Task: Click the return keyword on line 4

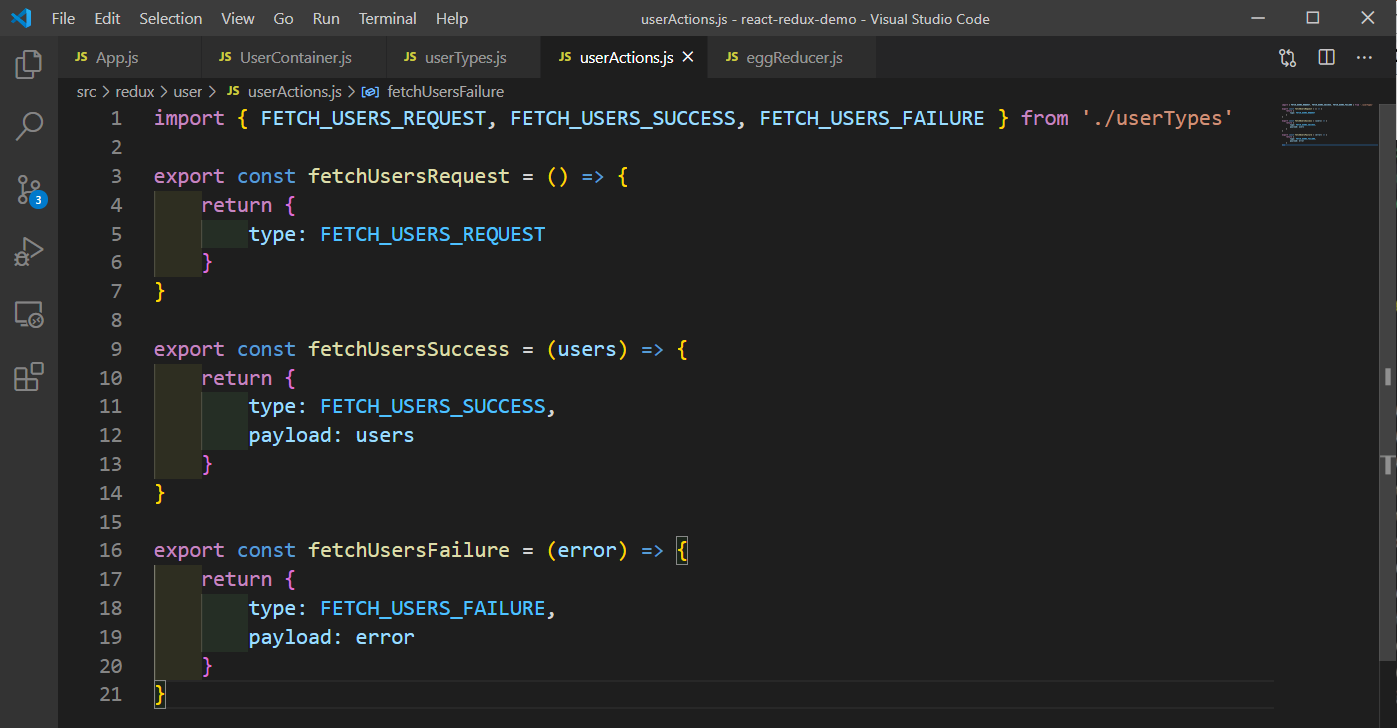Action: click(x=237, y=205)
